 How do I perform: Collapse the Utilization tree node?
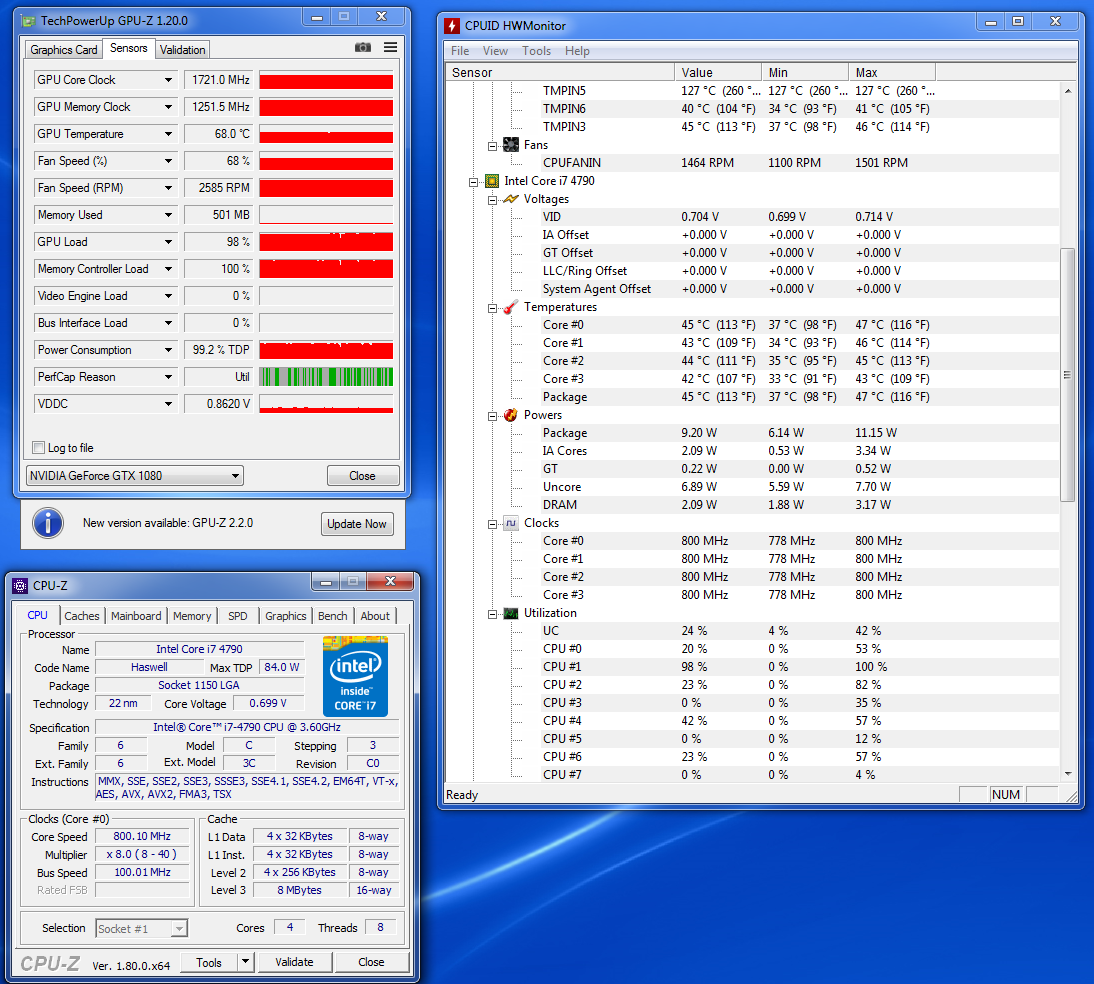click(x=493, y=613)
